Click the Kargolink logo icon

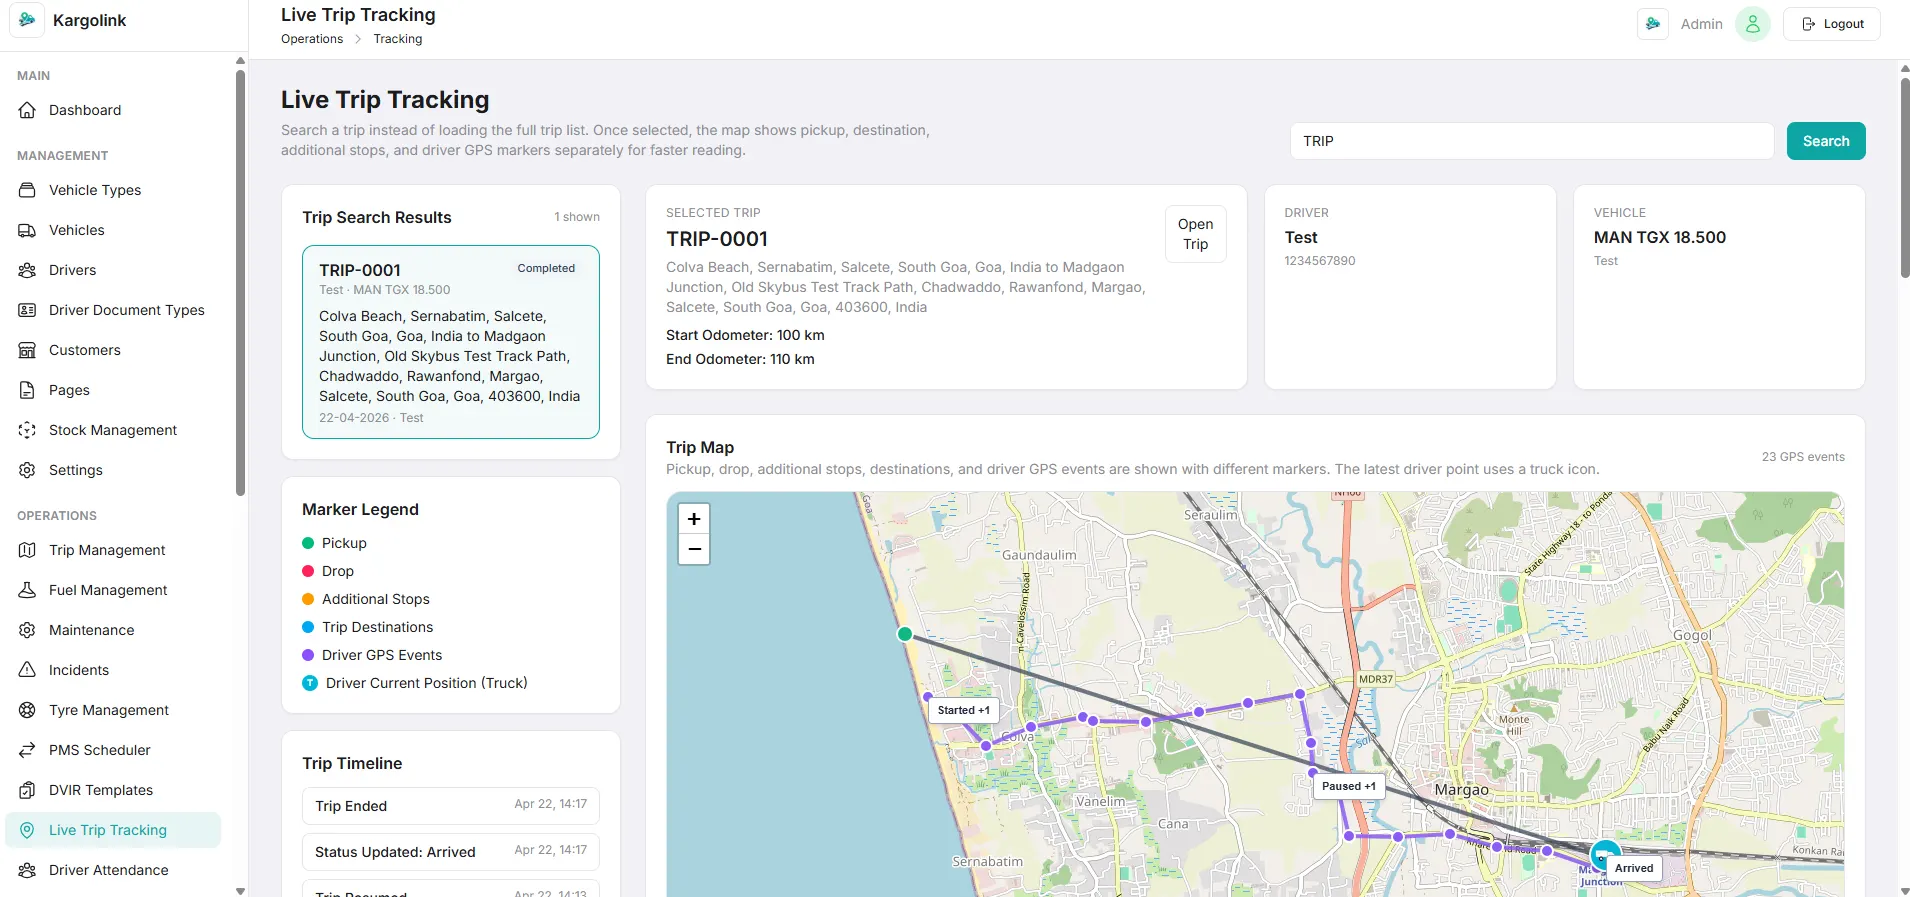(27, 20)
